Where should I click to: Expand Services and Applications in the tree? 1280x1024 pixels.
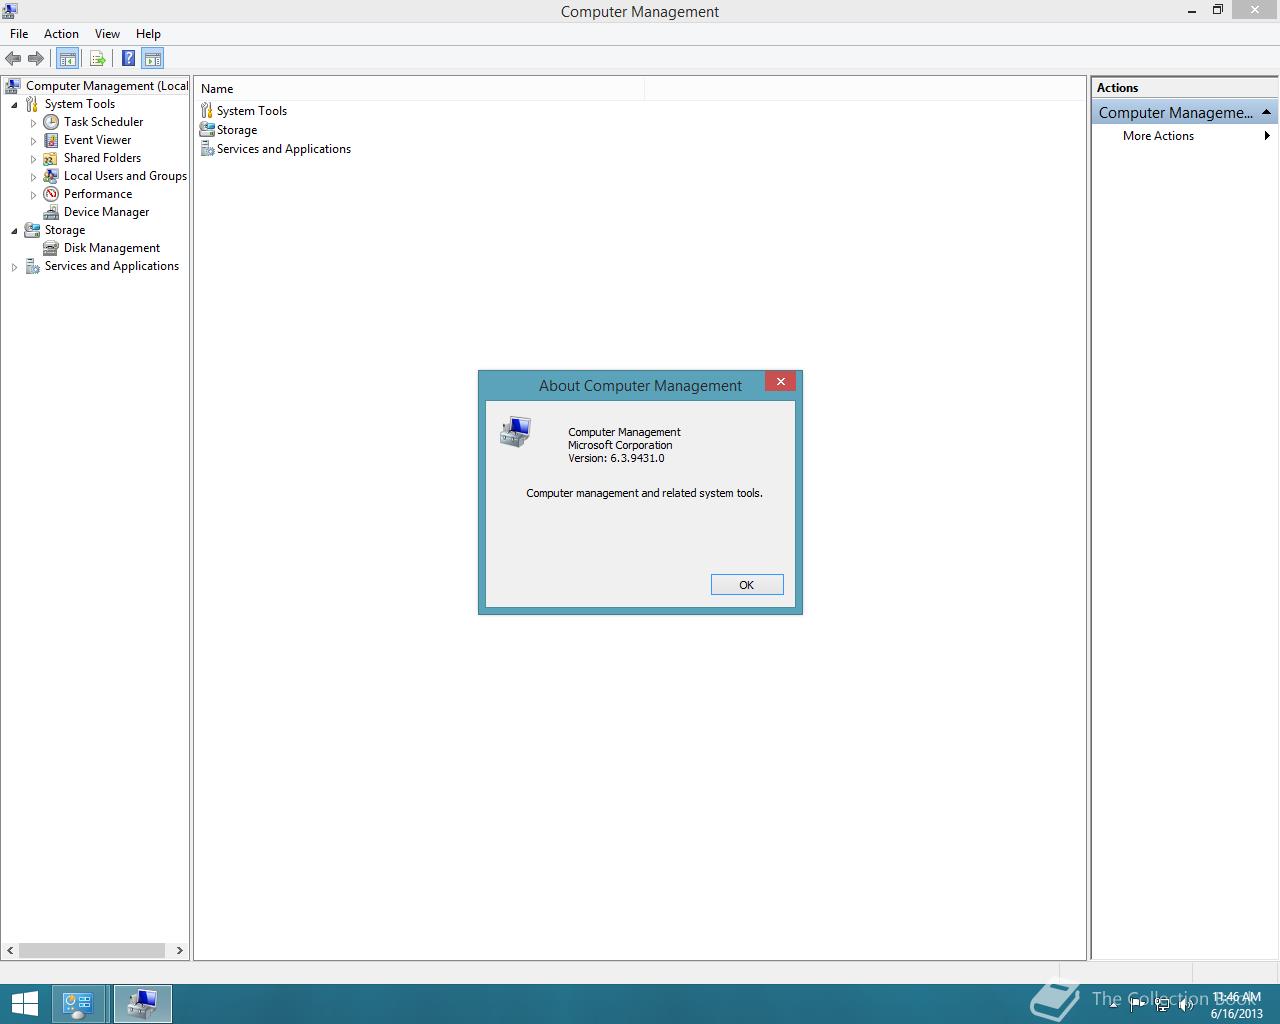pyautogui.click(x=14, y=267)
